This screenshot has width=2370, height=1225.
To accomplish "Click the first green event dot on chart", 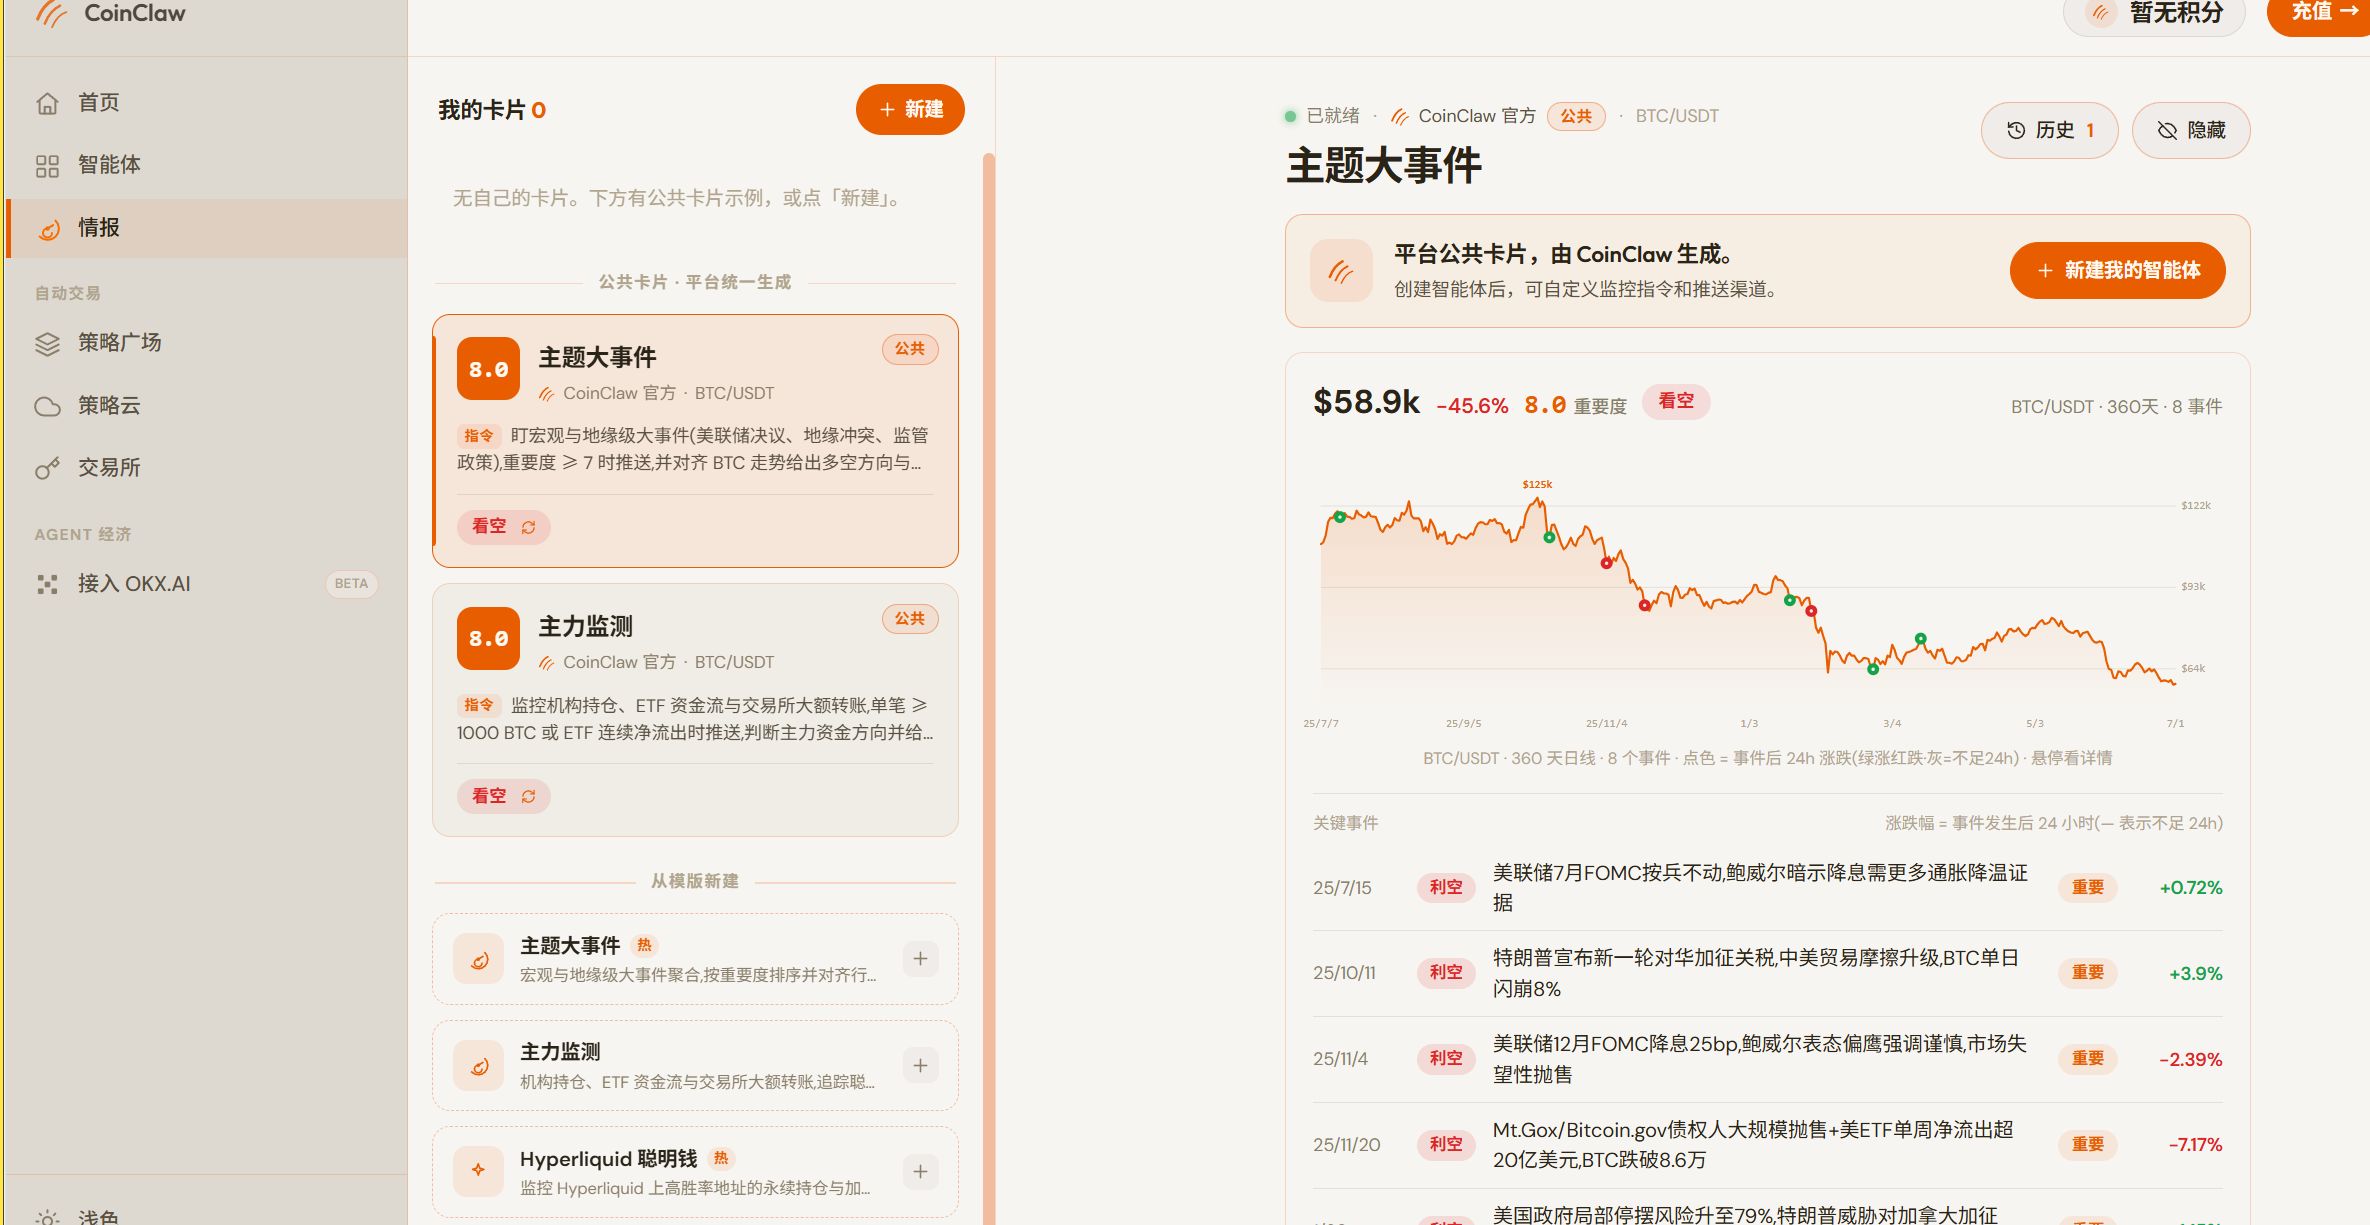I will (1340, 517).
